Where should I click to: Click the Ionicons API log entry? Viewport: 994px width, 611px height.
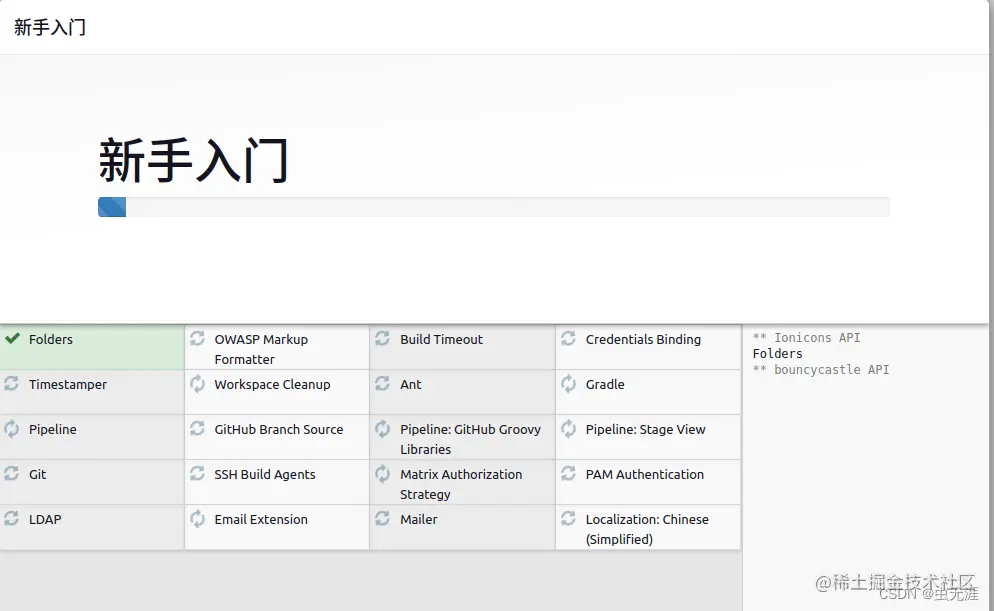806,338
